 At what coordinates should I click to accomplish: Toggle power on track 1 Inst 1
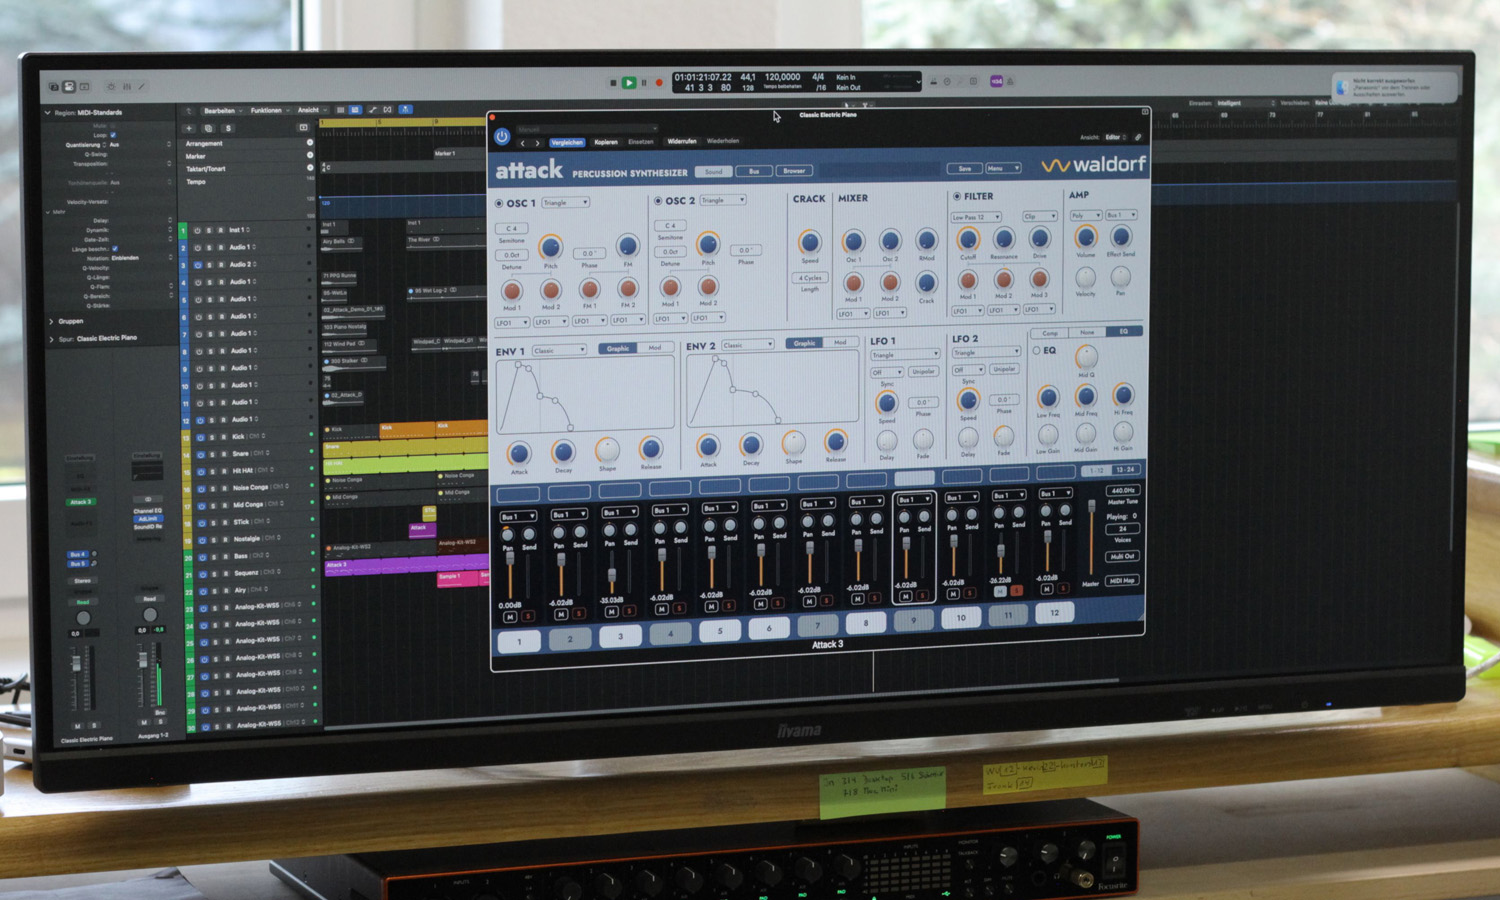(198, 230)
